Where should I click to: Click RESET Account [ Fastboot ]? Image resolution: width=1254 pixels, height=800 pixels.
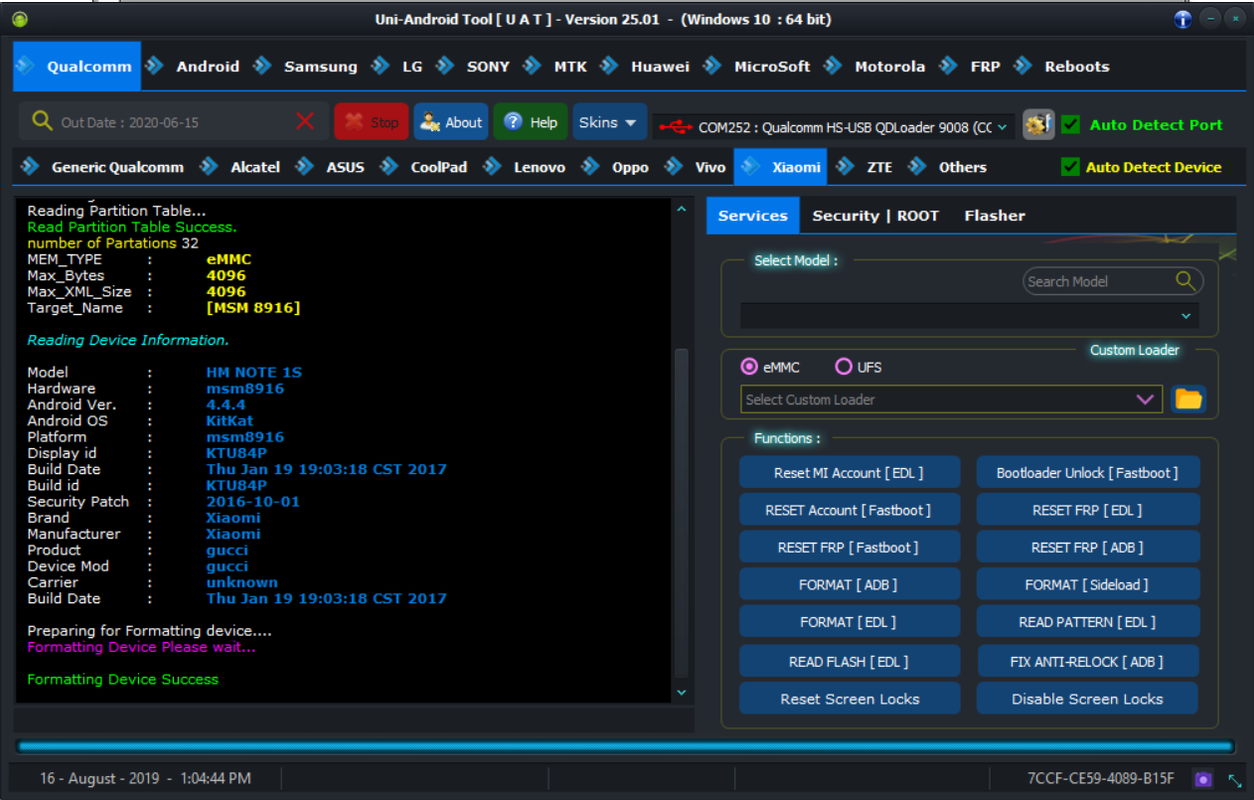point(849,510)
